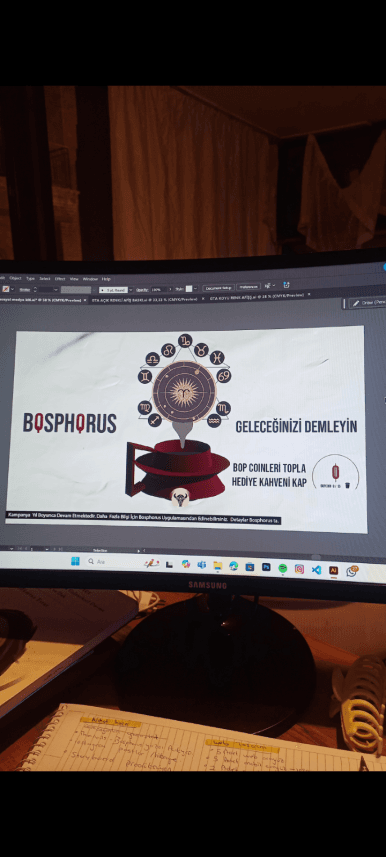Click the Windows Start button
The width and height of the screenshot is (386, 857).
tap(75, 561)
